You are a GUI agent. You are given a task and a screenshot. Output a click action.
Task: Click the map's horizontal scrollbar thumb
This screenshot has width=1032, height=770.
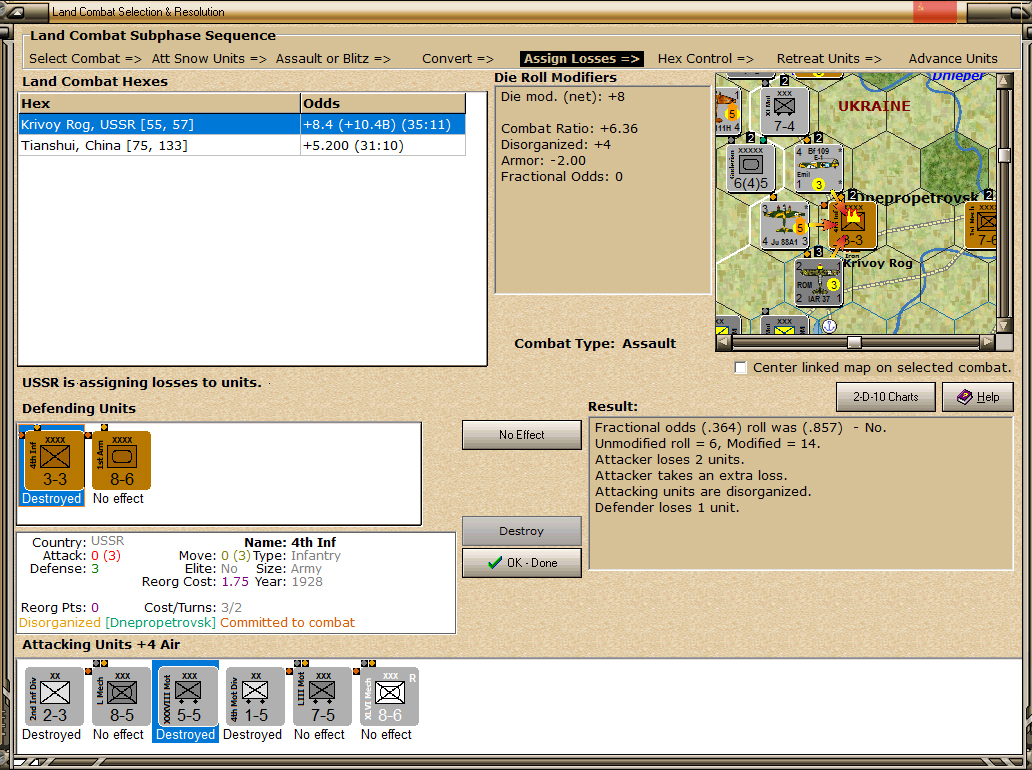tap(854, 342)
